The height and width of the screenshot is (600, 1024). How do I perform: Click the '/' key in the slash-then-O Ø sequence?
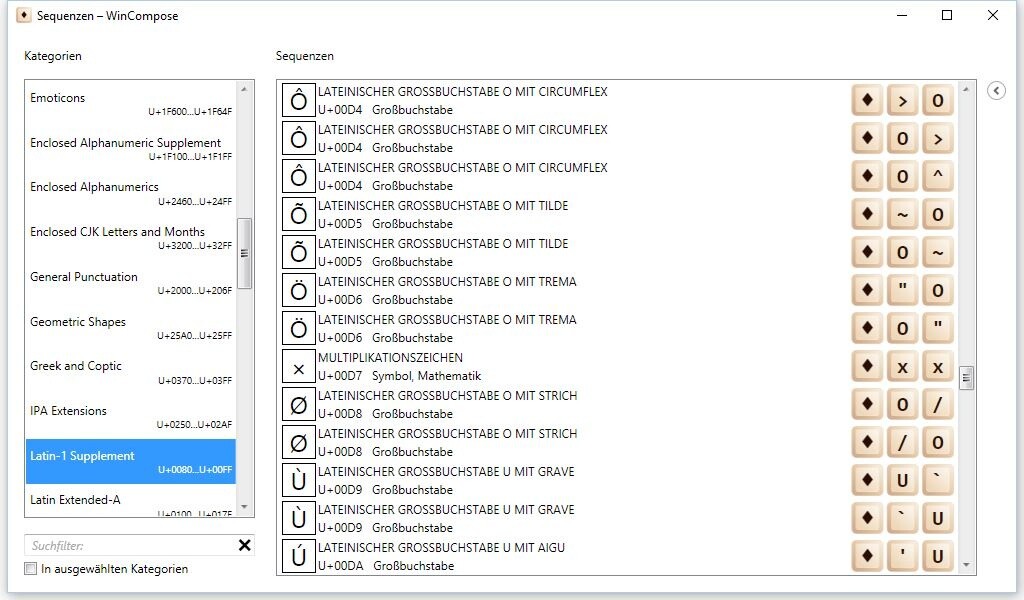pyautogui.click(x=903, y=442)
